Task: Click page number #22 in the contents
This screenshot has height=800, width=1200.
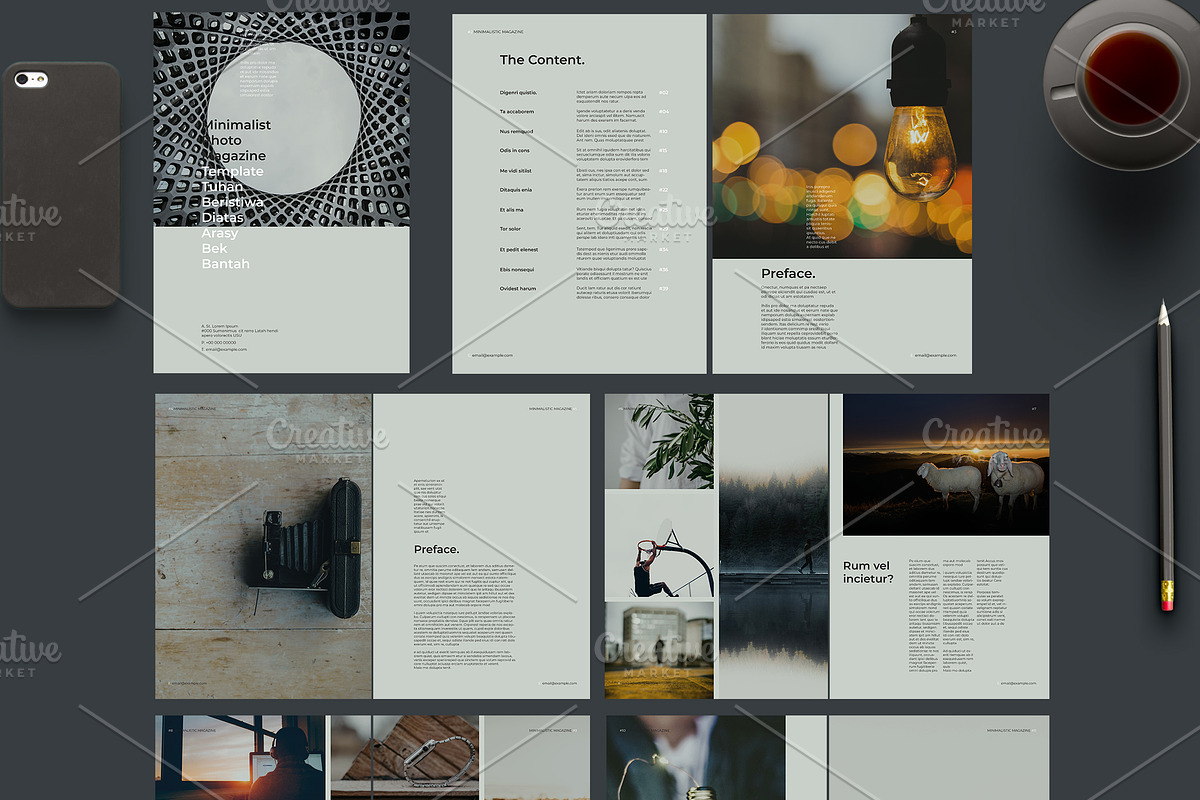Action: coord(663,190)
